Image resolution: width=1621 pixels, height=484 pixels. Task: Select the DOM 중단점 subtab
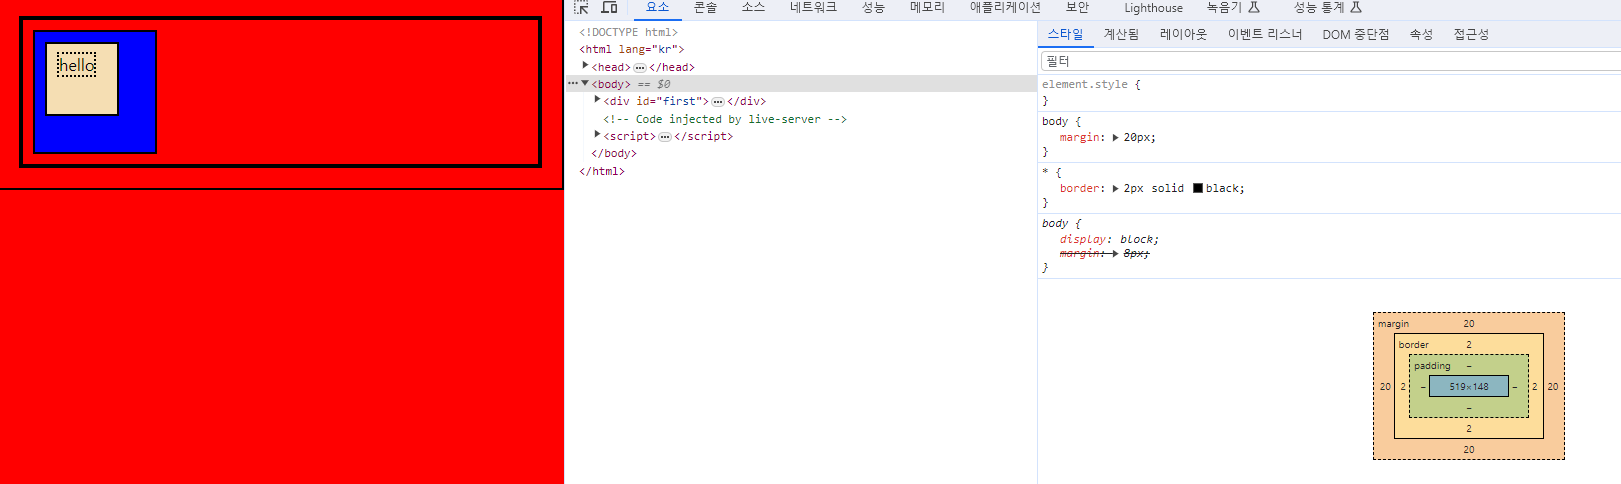[1355, 34]
